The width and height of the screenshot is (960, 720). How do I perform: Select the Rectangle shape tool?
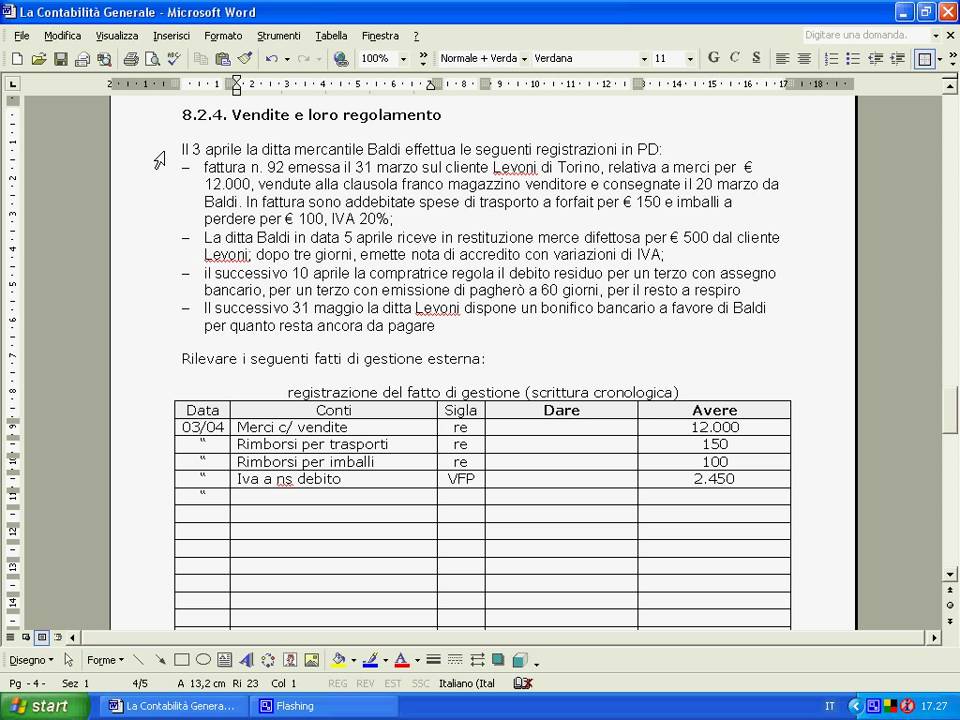pos(181,660)
